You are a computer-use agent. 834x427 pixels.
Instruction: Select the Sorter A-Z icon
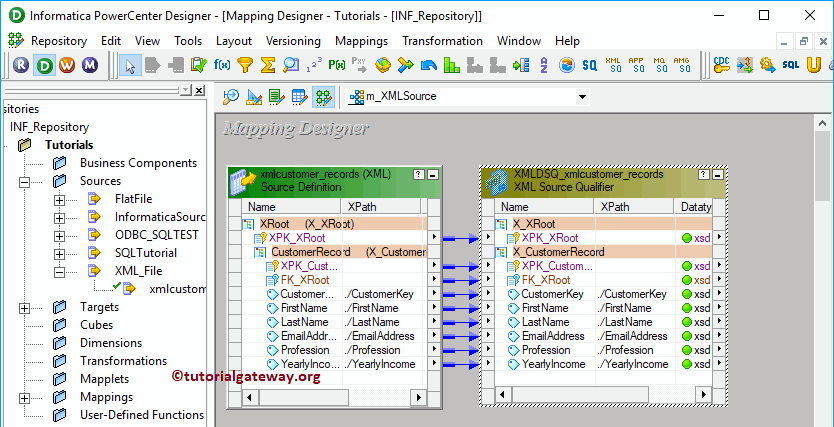click(x=544, y=65)
